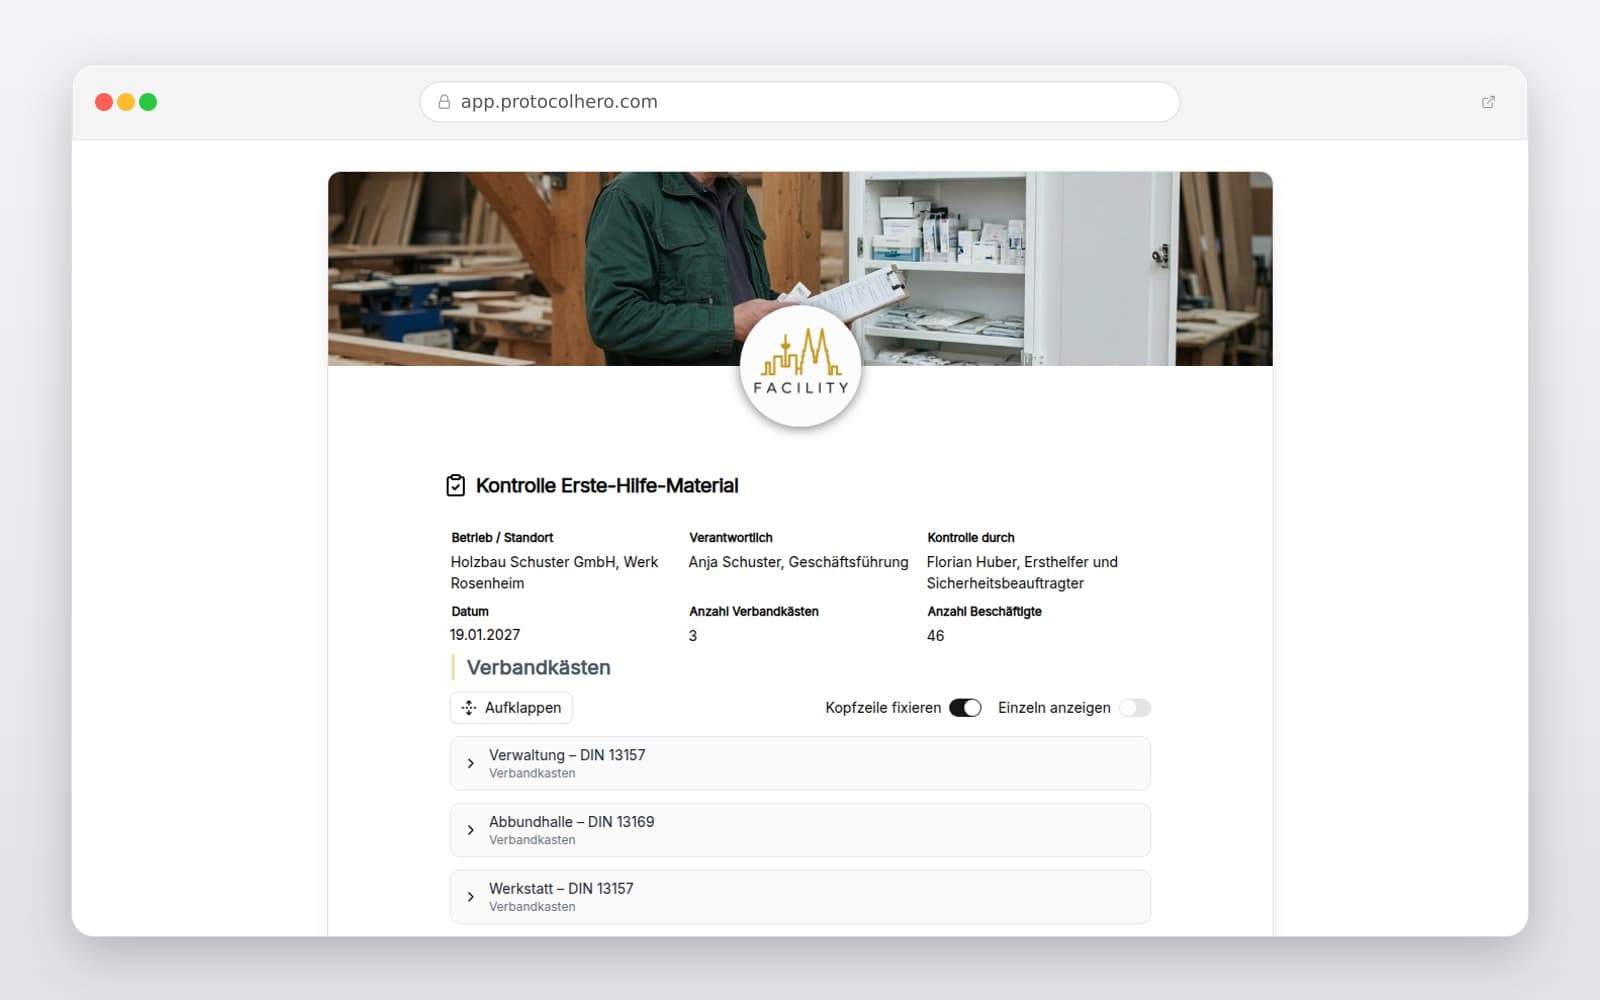
Task: Click the Anzahl Beschäftigte value 46
Action: (x=935, y=636)
